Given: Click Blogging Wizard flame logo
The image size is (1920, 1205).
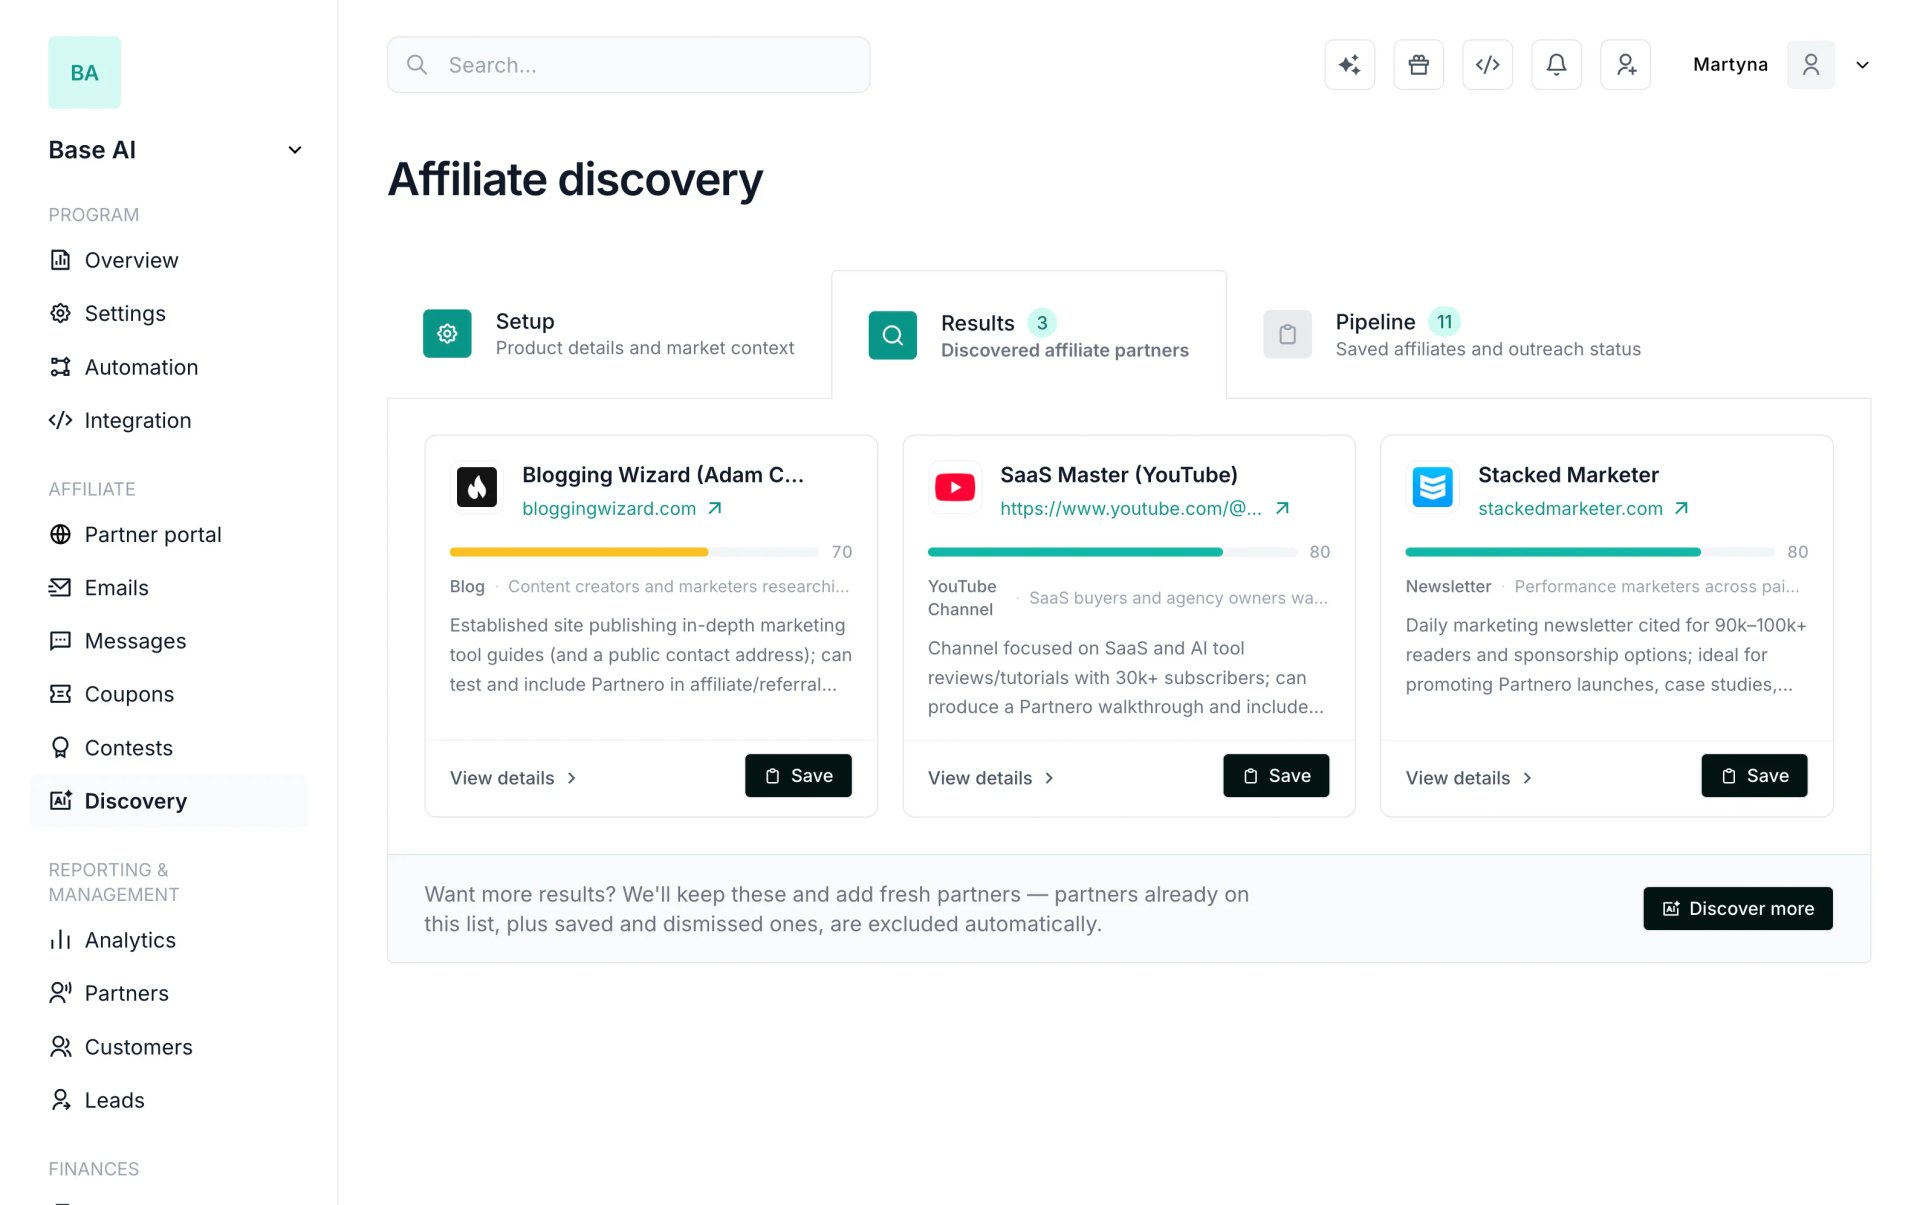Looking at the screenshot, I should tap(477, 487).
